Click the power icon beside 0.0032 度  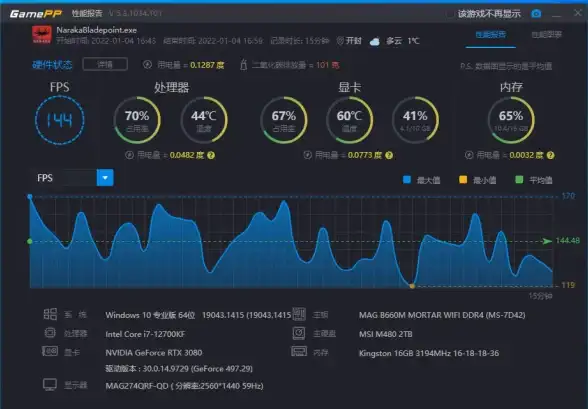469,155
